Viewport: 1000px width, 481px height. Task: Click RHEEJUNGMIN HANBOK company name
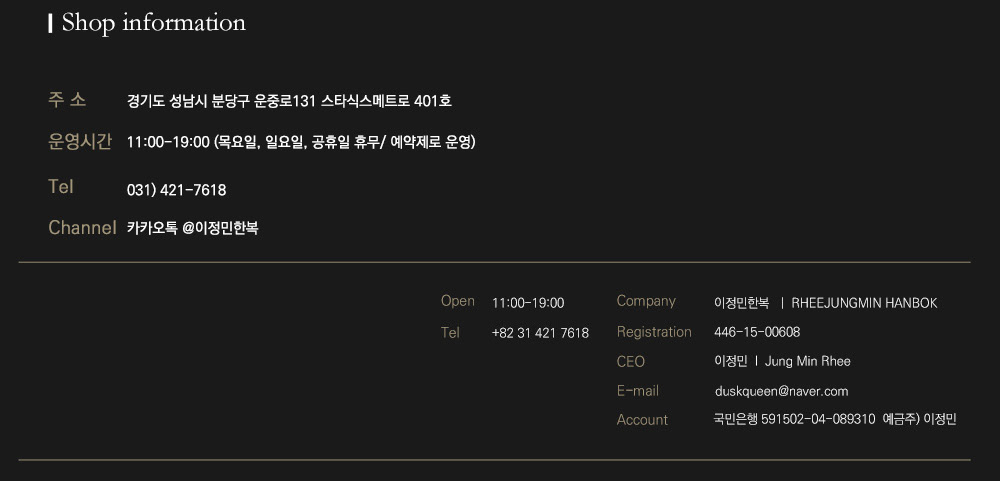(x=864, y=303)
